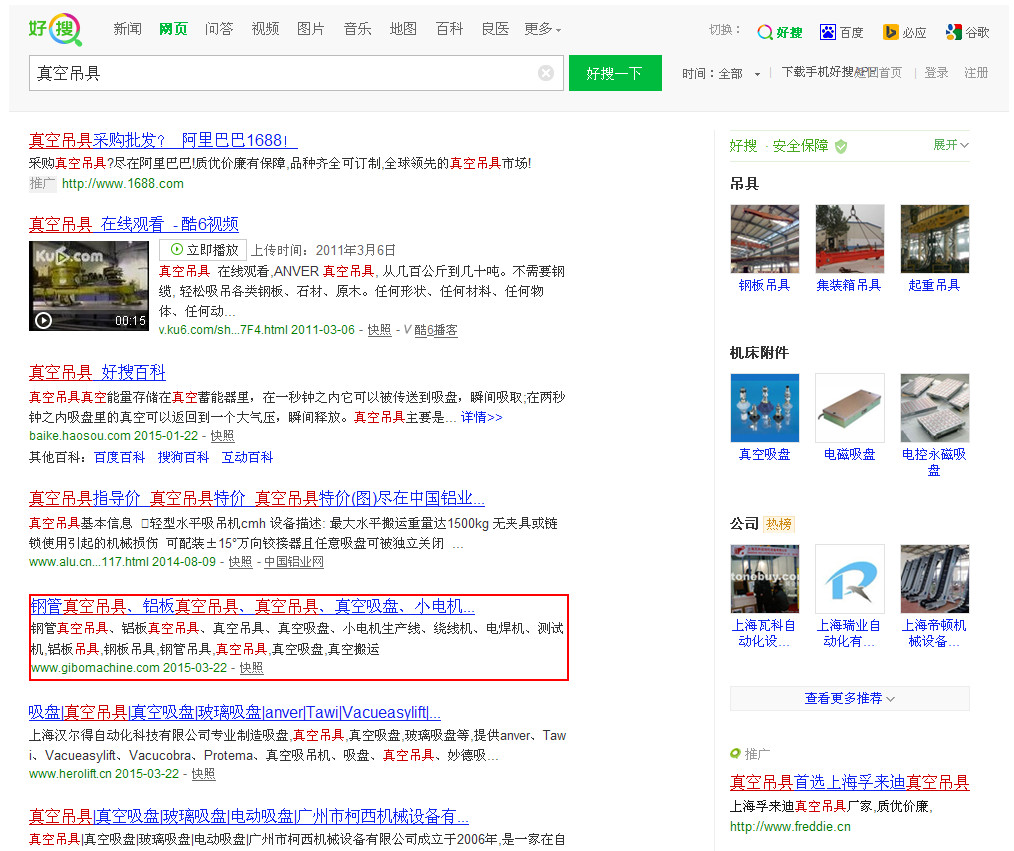
Task: Open the 地图 tab
Action: (x=404, y=29)
